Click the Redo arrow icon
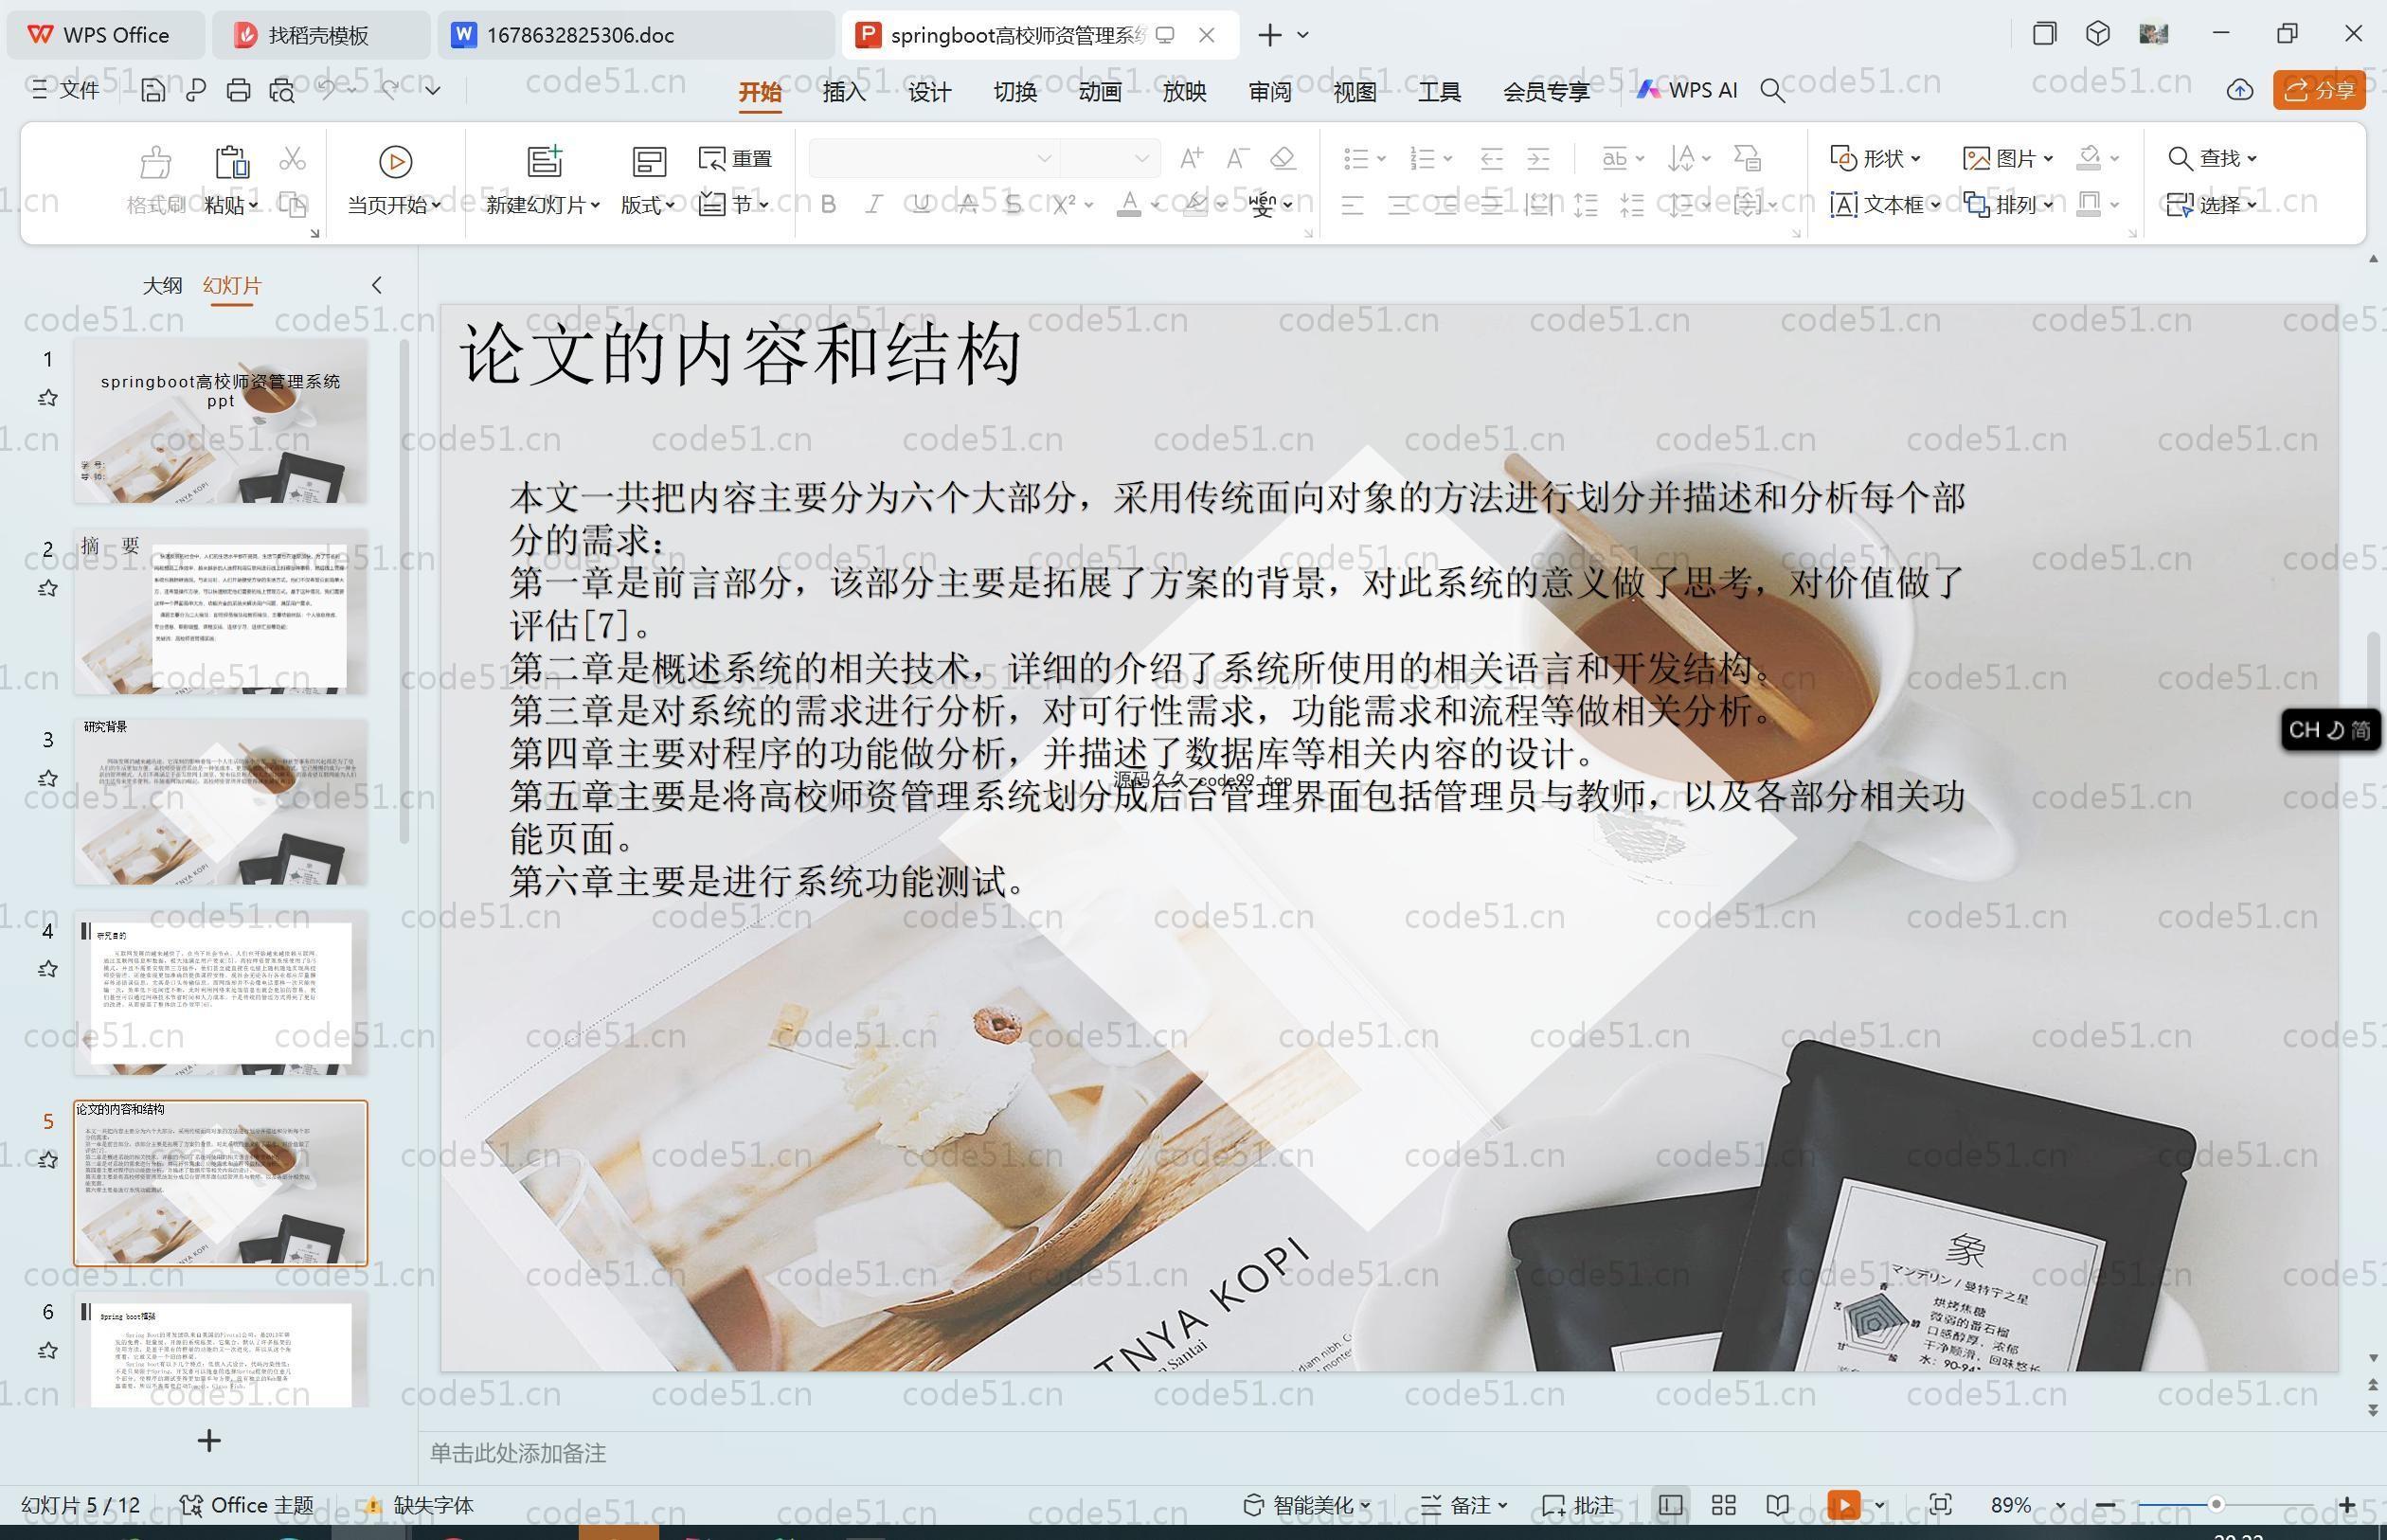2387x1540 pixels. pos(390,90)
